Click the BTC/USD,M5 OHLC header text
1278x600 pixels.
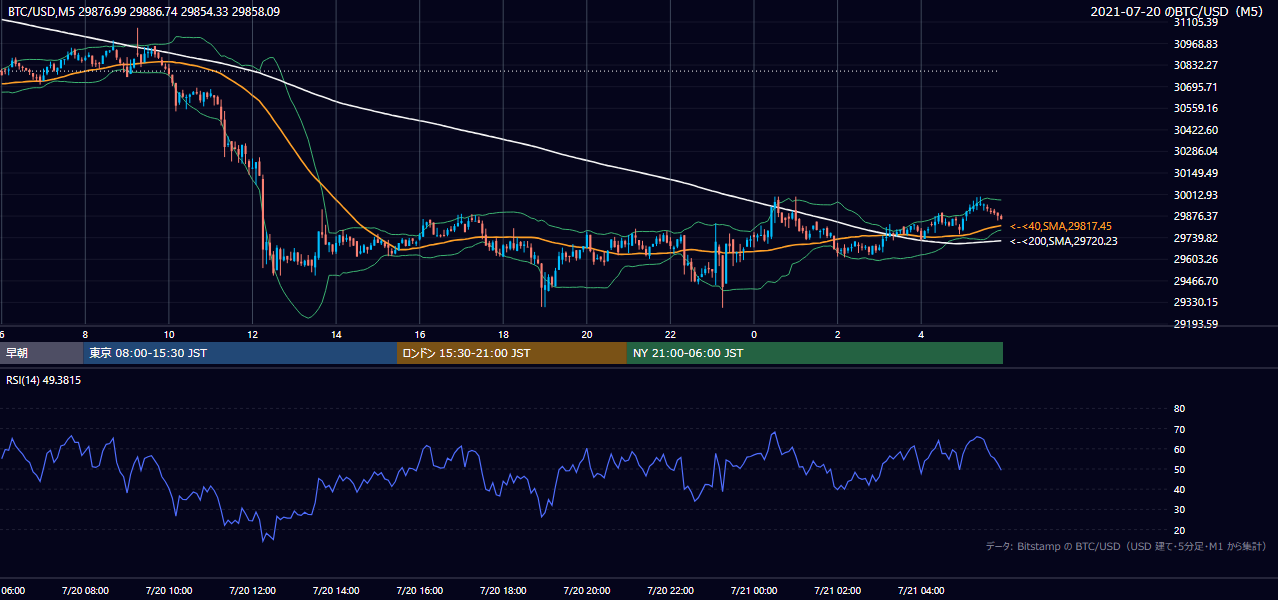(144, 11)
